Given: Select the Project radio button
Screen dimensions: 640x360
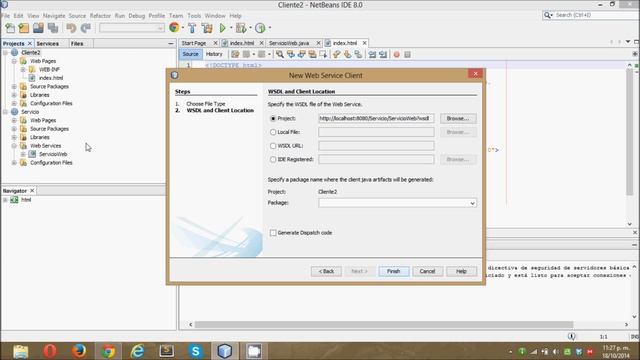Looking at the screenshot, I should (x=273, y=118).
